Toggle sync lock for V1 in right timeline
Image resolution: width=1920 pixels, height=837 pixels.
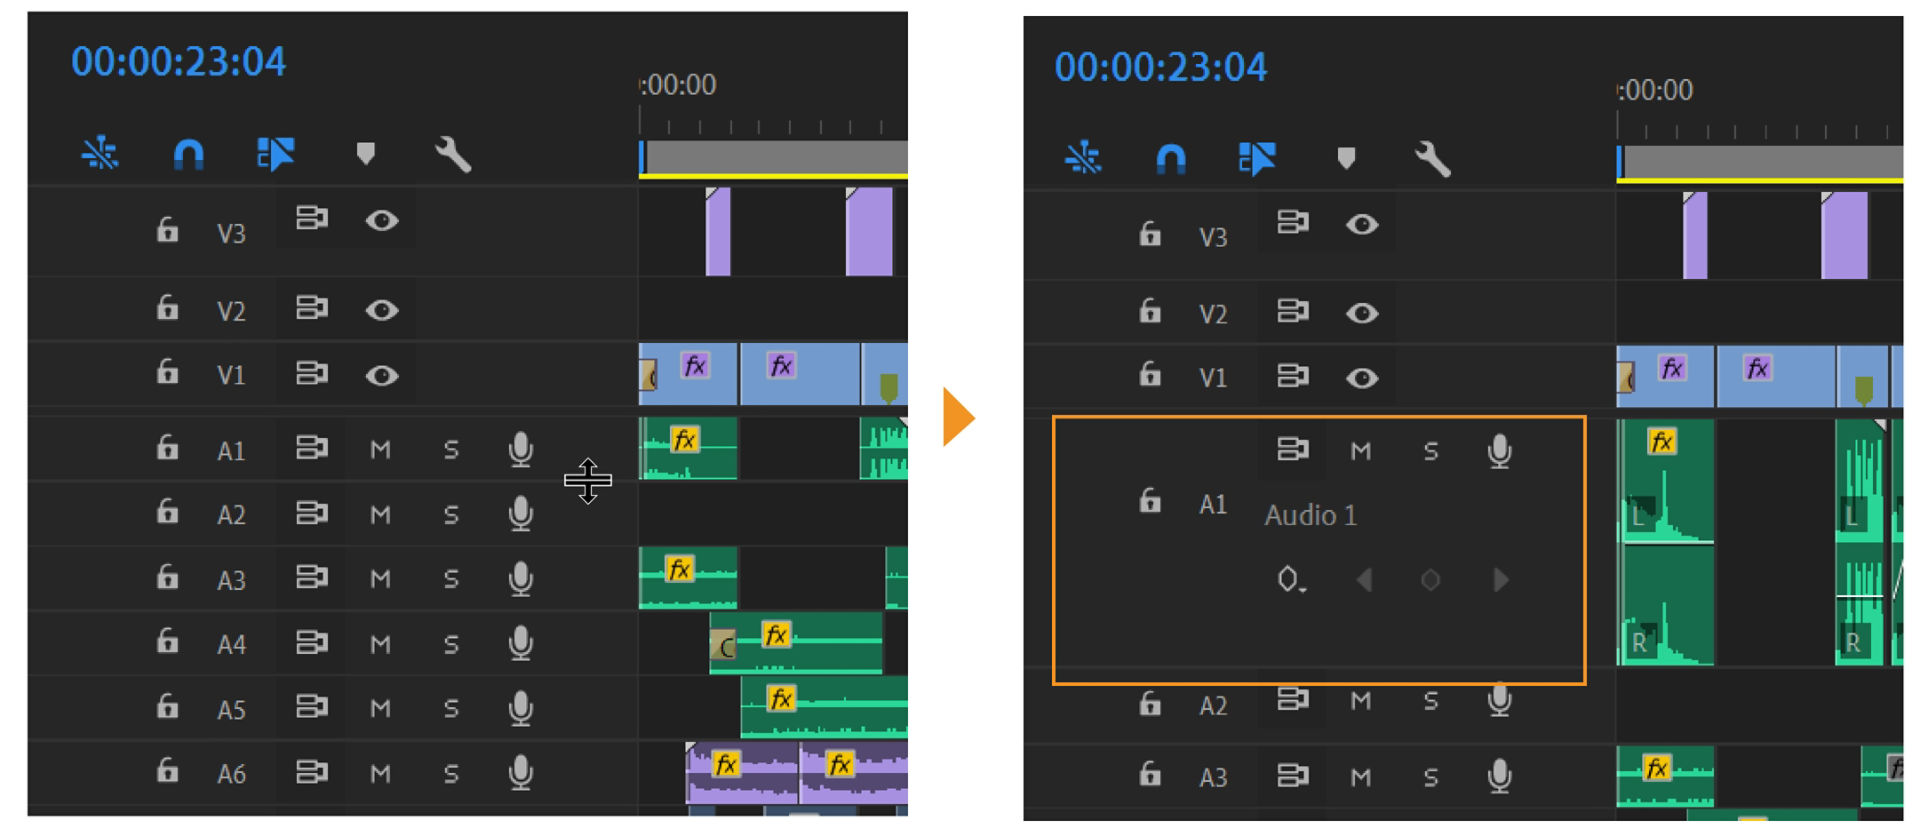(1293, 376)
